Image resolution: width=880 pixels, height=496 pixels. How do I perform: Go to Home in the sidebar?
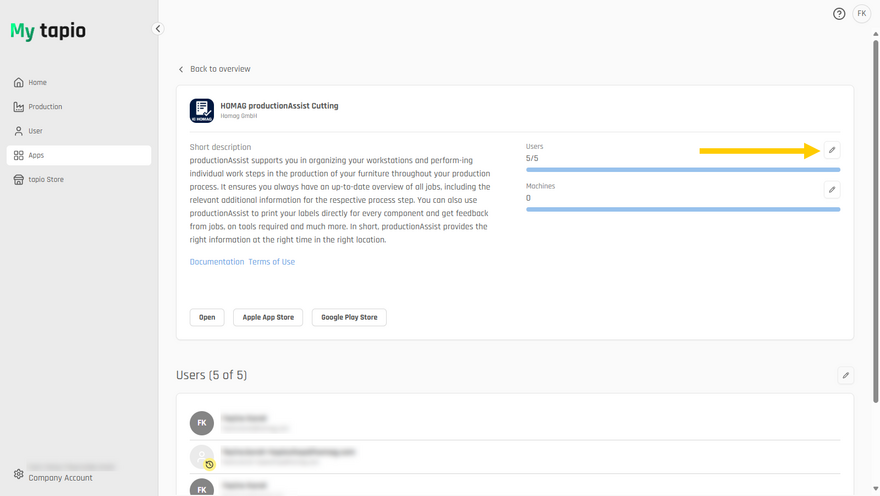(79, 82)
